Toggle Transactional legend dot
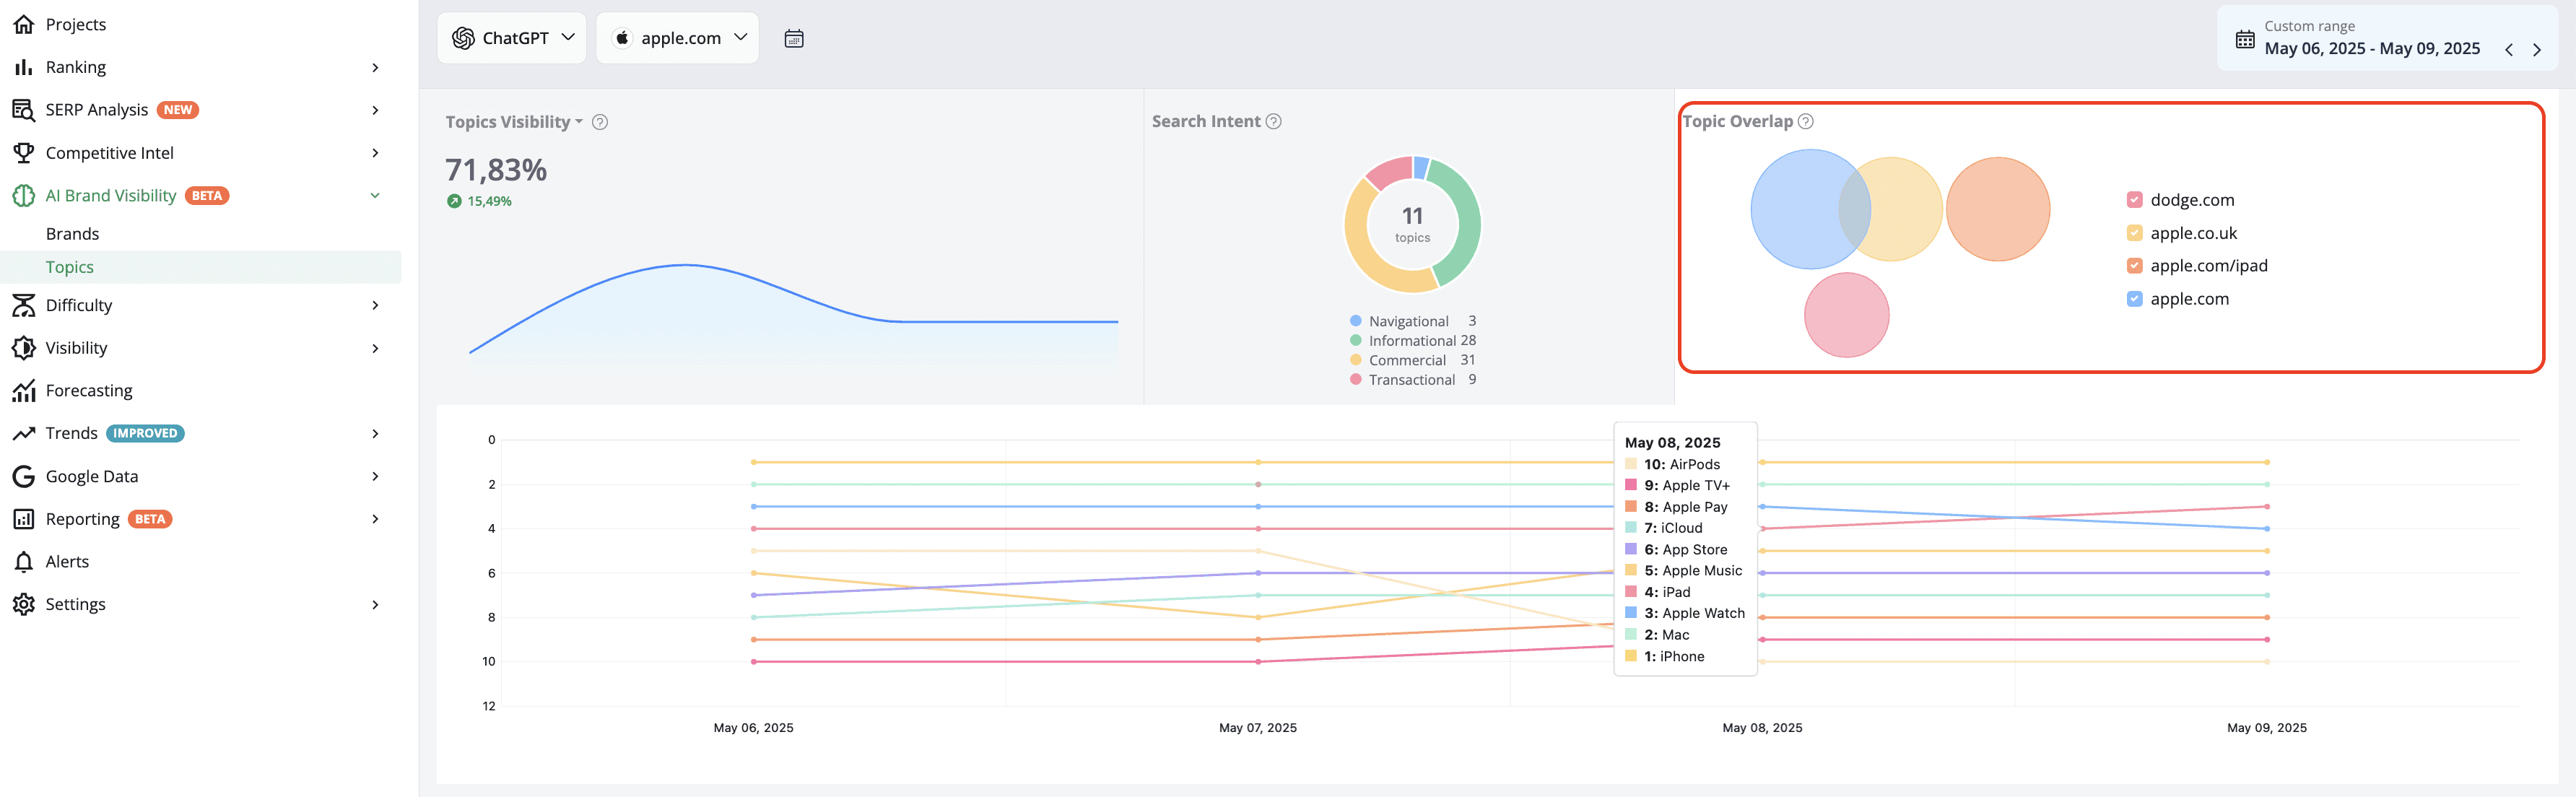2576x797 pixels. click(1356, 379)
